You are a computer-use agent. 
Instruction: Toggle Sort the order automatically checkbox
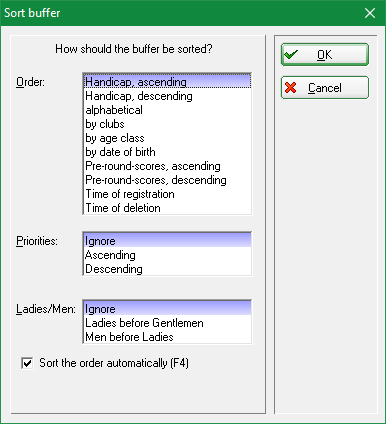[27, 363]
